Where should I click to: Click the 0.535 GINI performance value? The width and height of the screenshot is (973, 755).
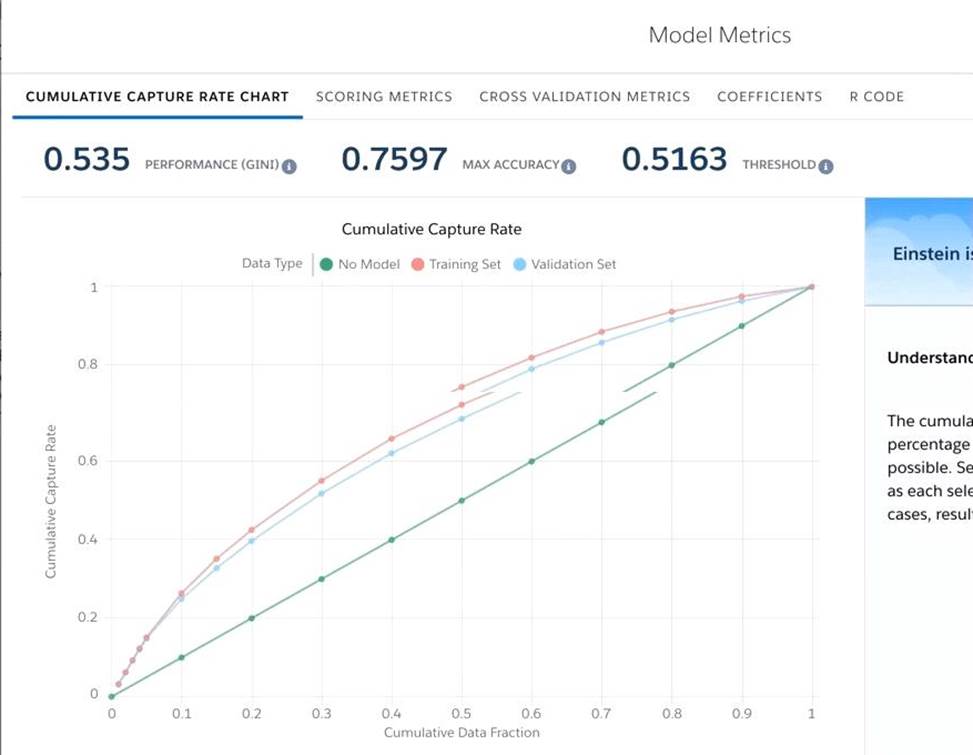pos(87,159)
